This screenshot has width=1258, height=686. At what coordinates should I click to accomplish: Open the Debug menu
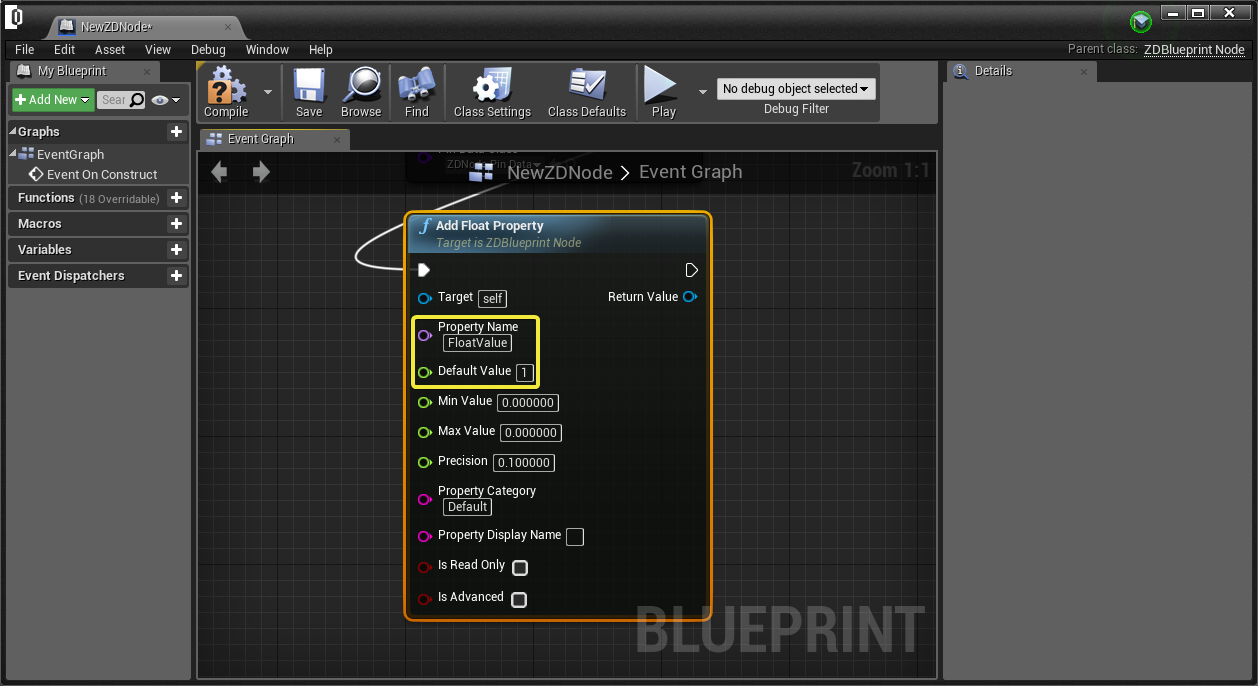208,49
